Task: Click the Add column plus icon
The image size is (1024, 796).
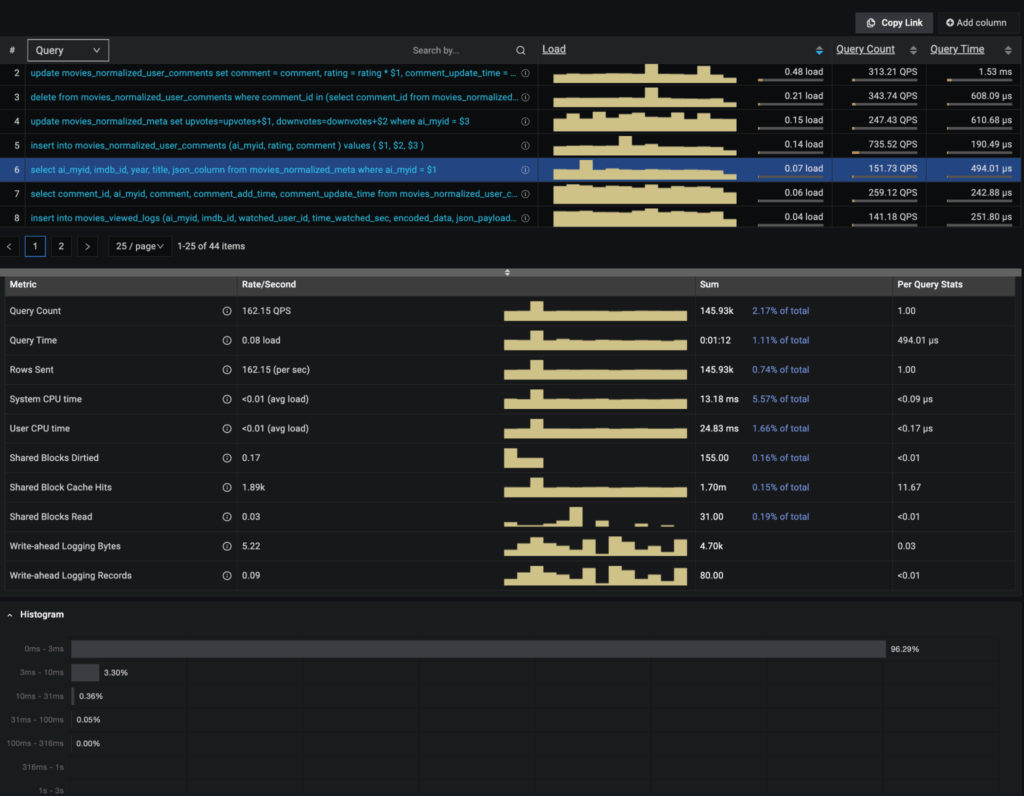Action: 948,22
